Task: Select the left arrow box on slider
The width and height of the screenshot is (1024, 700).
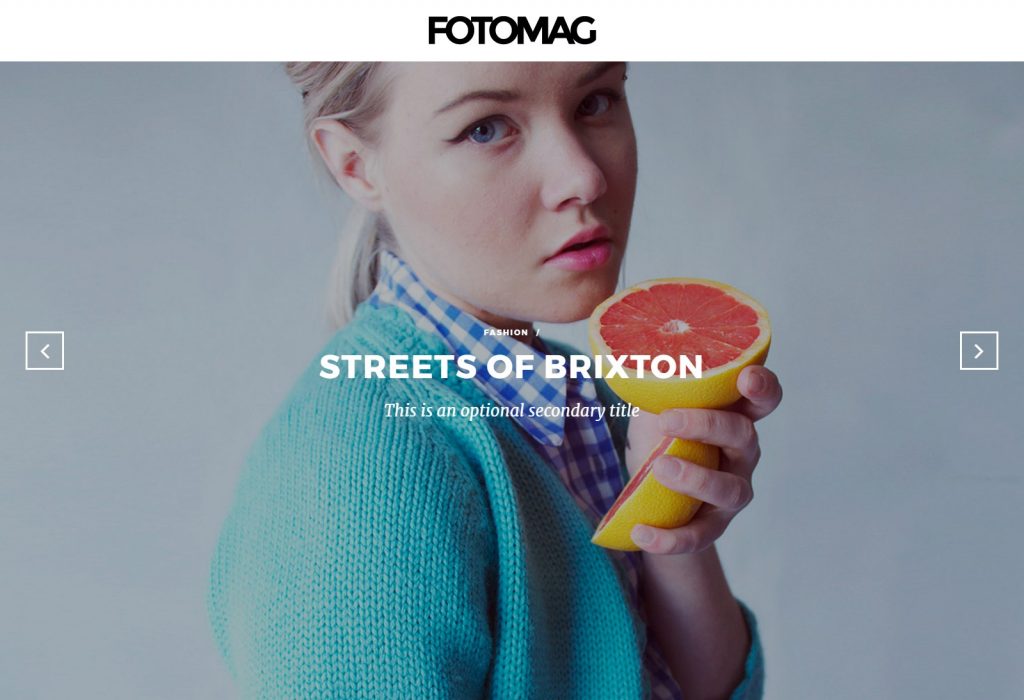Action: point(44,351)
